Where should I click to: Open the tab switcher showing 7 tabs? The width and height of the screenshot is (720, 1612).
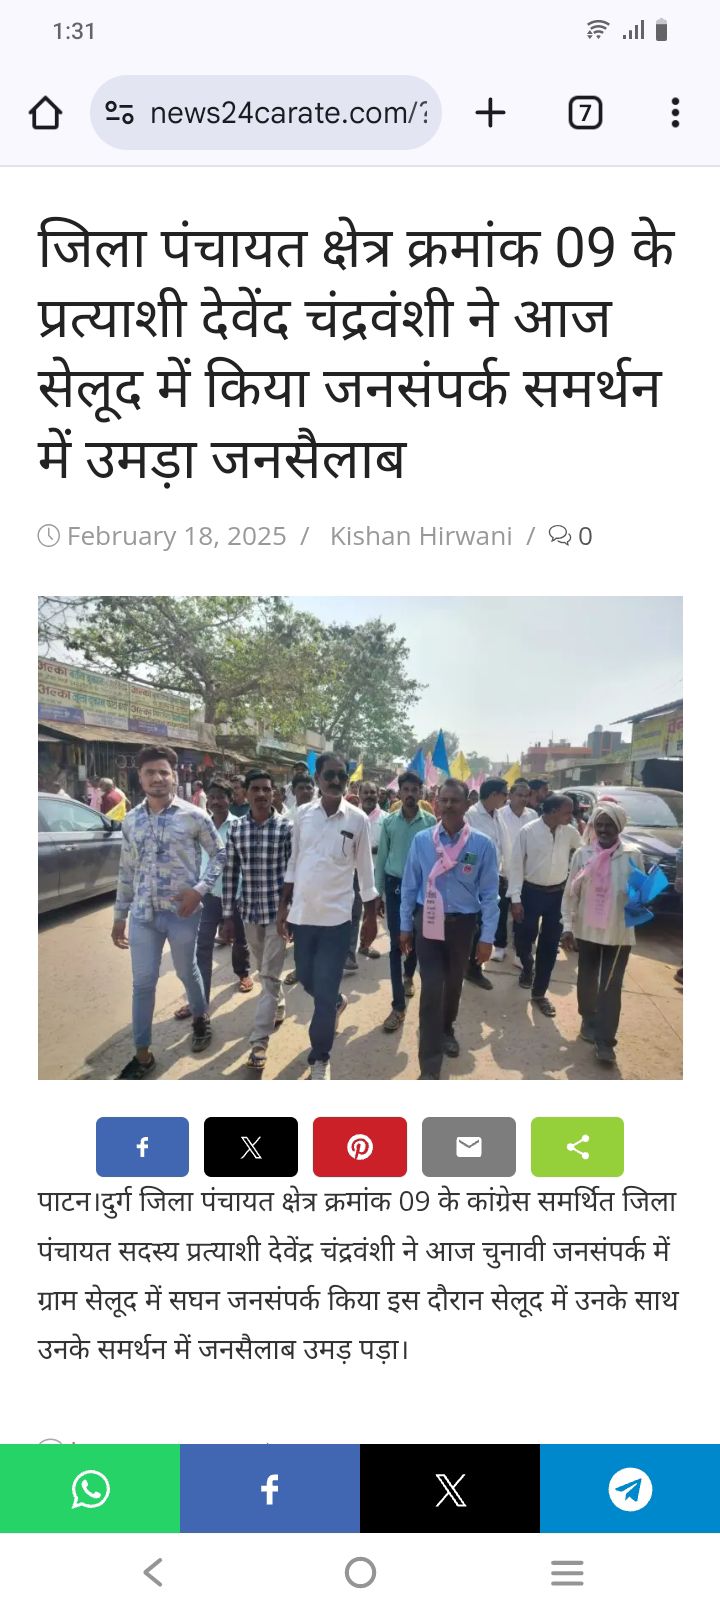click(585, 113)
